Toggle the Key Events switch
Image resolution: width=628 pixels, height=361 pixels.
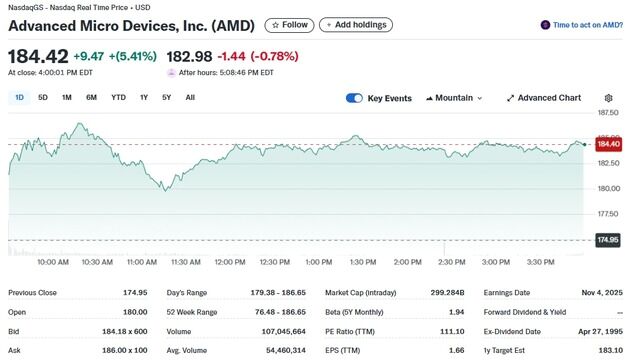[354, 98]
